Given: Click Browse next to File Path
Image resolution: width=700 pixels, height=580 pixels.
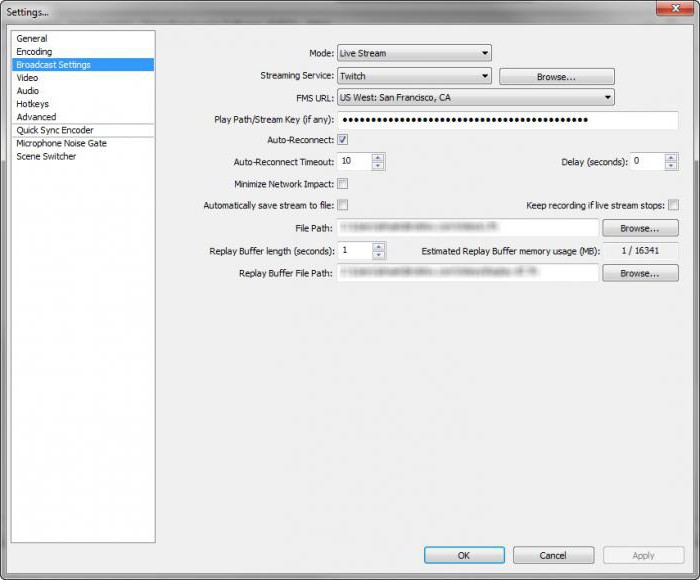Looking at the screenshot, I should 640,228.
